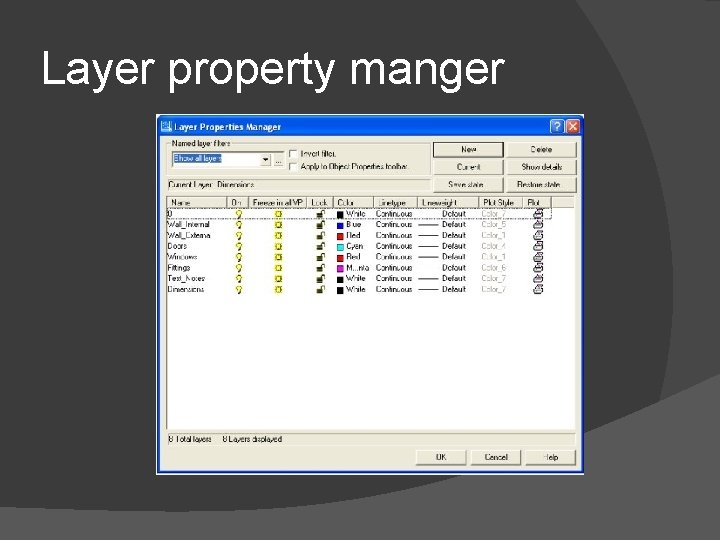This screenshot has height=540, width=720.
Task: Create a layer with the New button
Action: [468, 150]
